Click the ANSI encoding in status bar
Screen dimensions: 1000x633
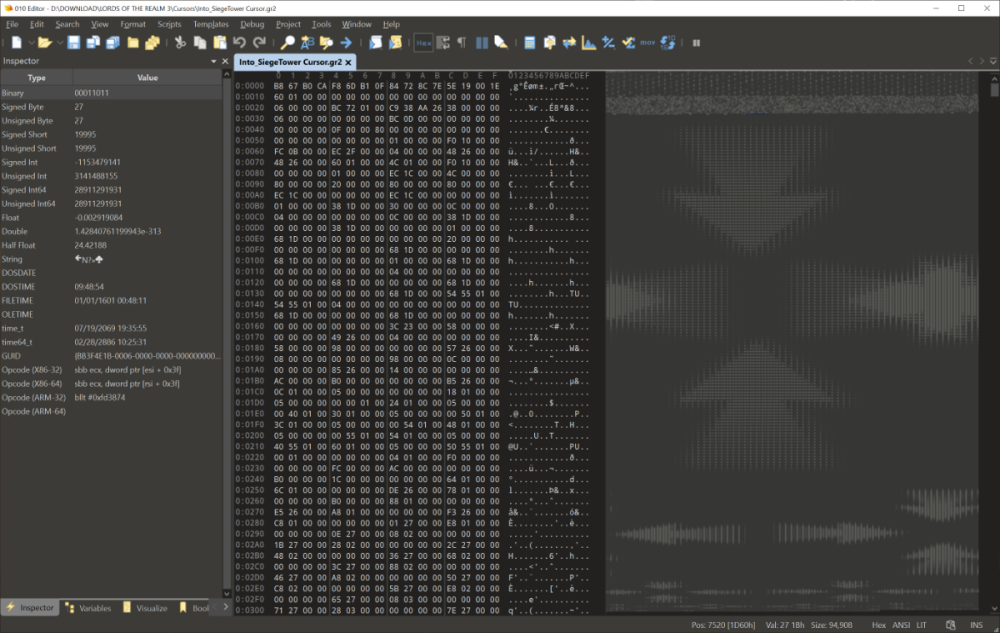(x=901, y=625)
